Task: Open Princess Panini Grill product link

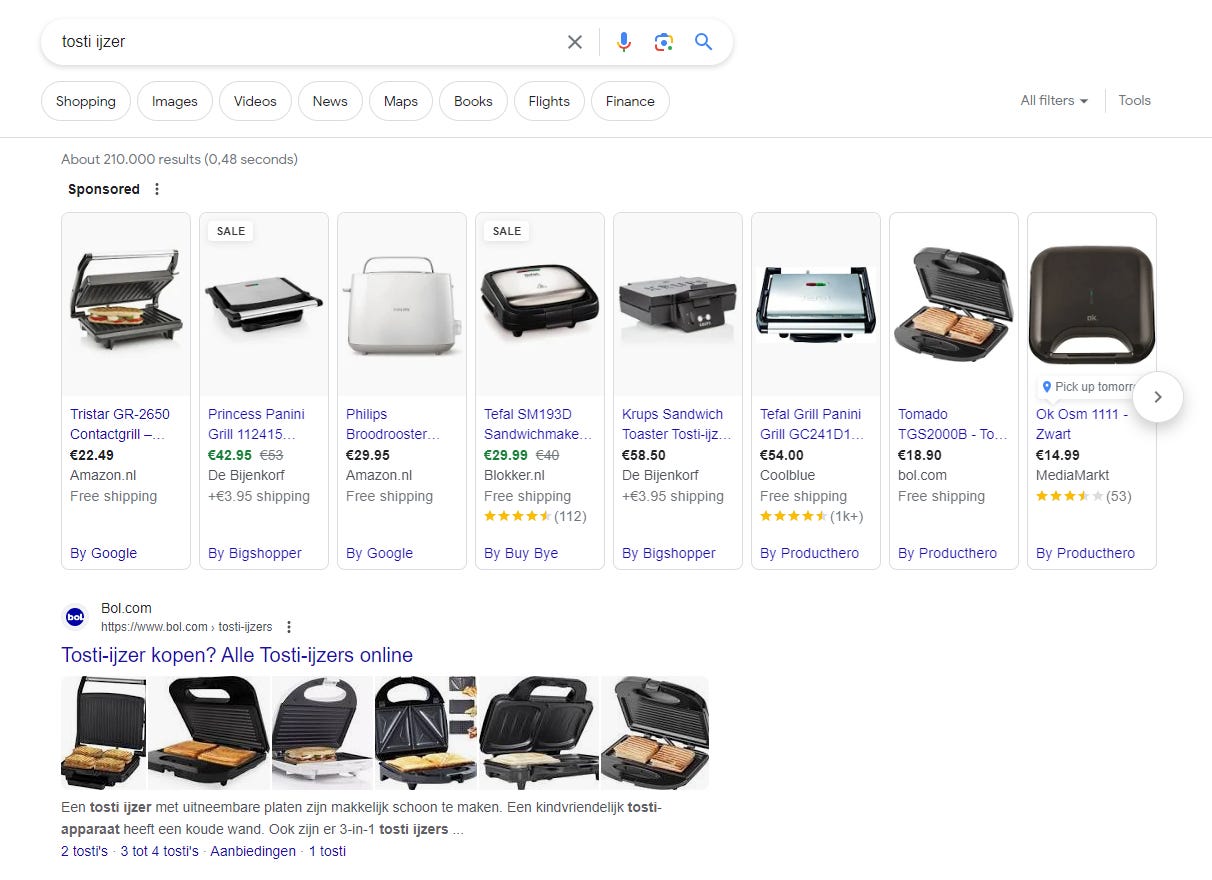Action: coord(256,424)
